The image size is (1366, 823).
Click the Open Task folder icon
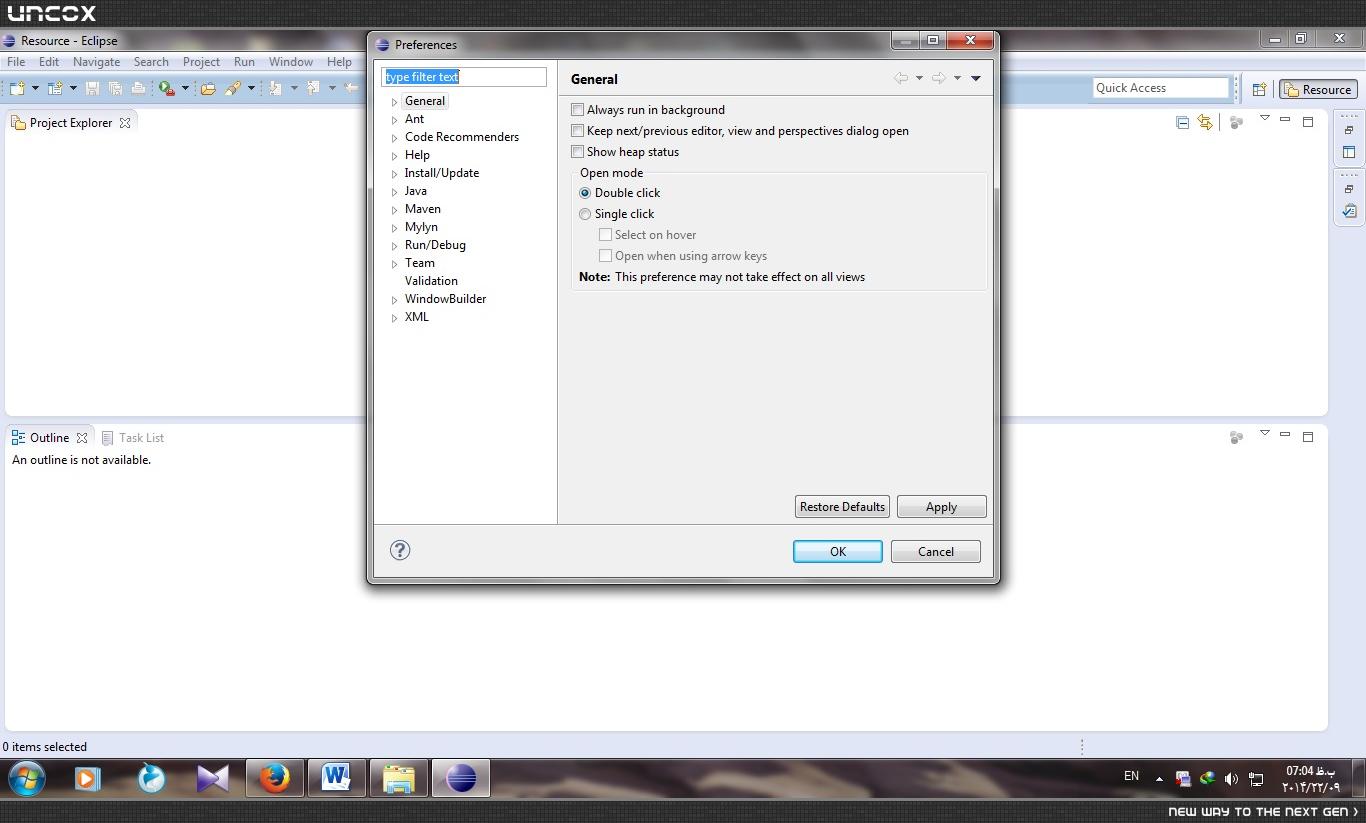tap(208, 88)
